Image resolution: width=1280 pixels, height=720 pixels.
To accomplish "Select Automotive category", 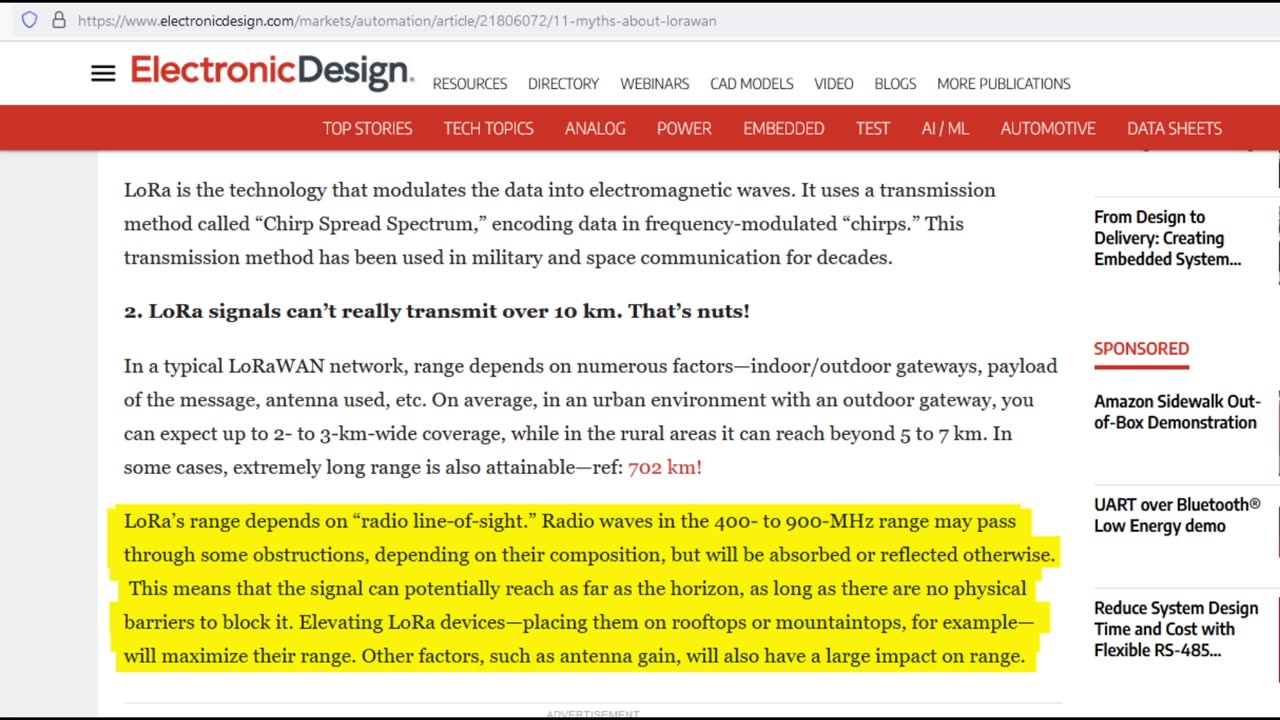I will [x=1048, y=128].
